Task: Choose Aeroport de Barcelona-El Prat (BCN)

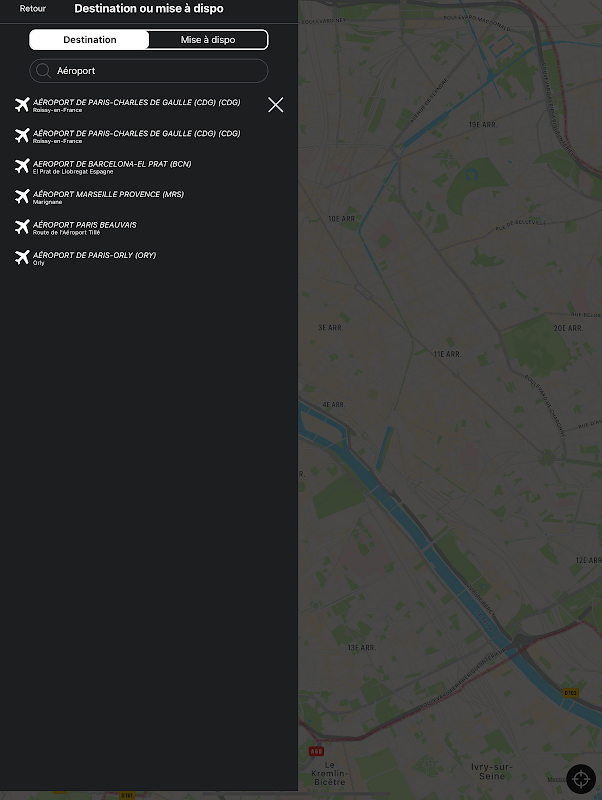Action: tap(112, 167)
